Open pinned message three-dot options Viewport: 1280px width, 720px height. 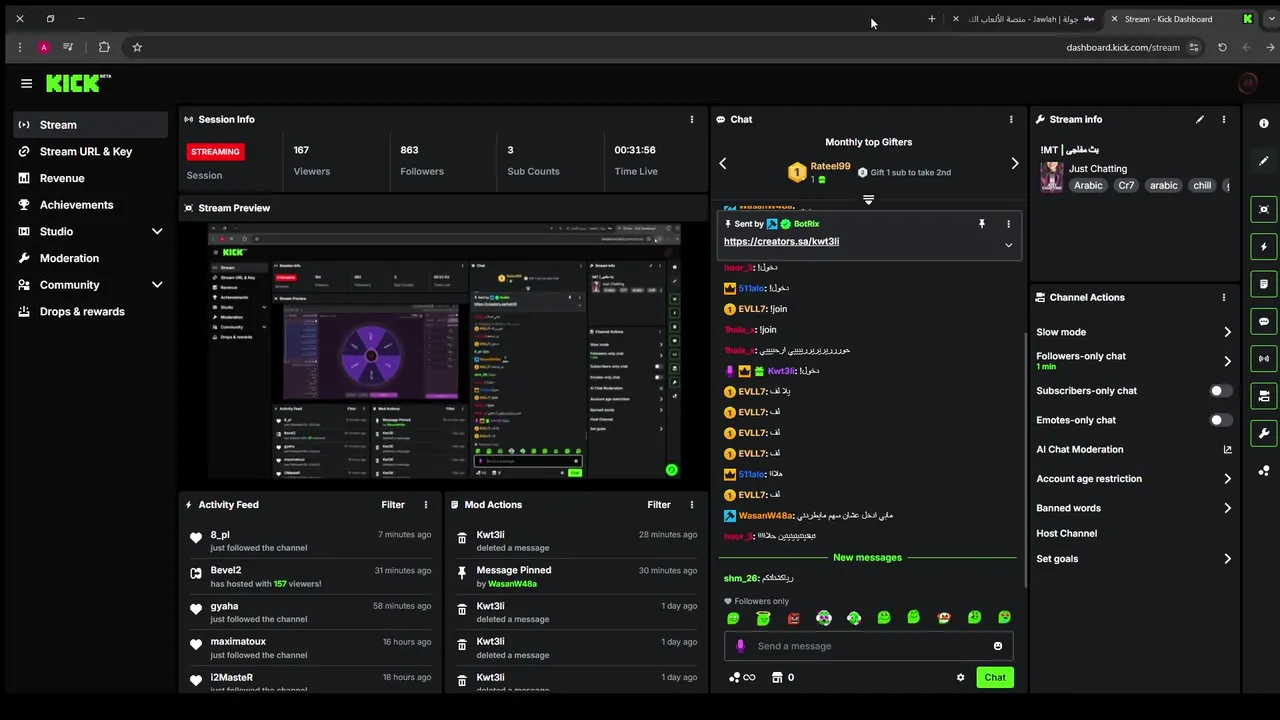point(1008,224)
